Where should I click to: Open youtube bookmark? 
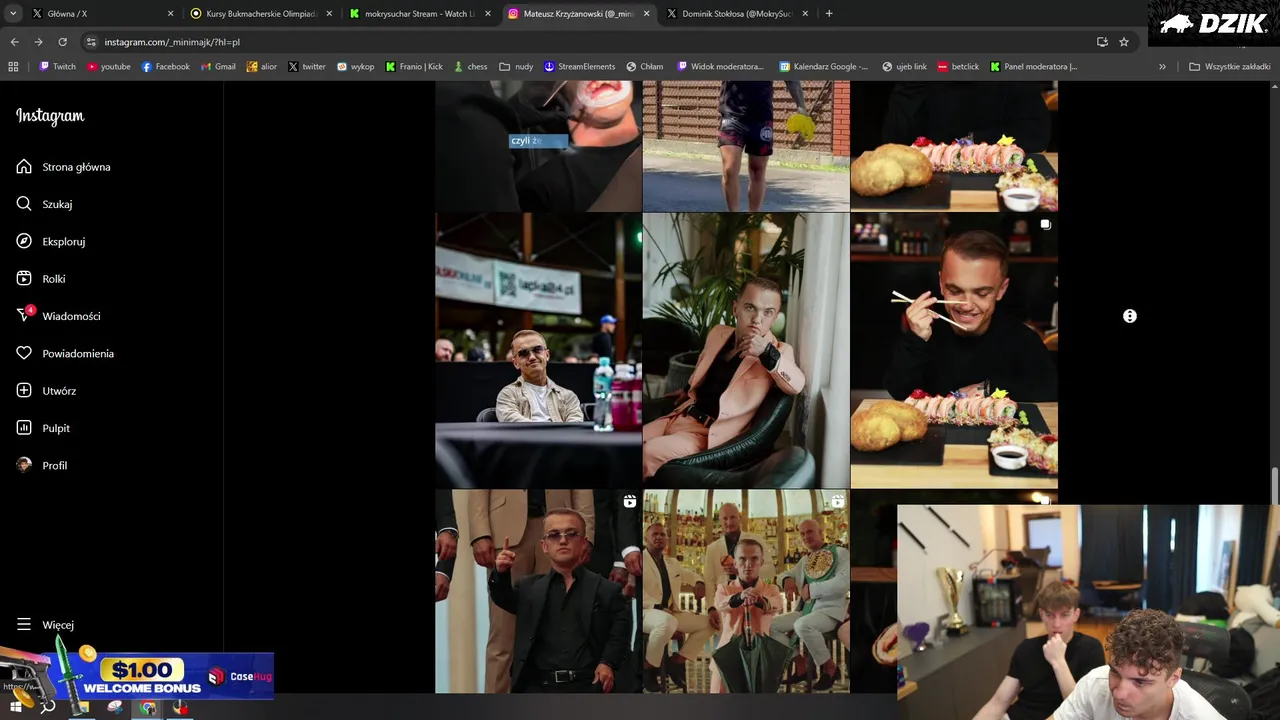(108, 67)
